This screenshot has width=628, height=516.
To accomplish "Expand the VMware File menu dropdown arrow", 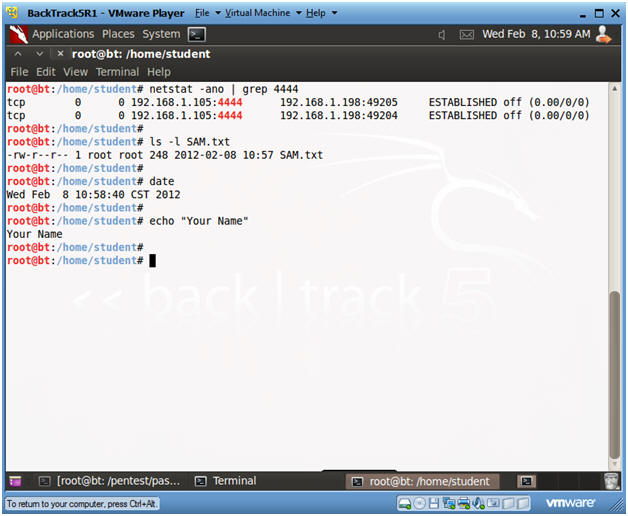I will point(218,13).
